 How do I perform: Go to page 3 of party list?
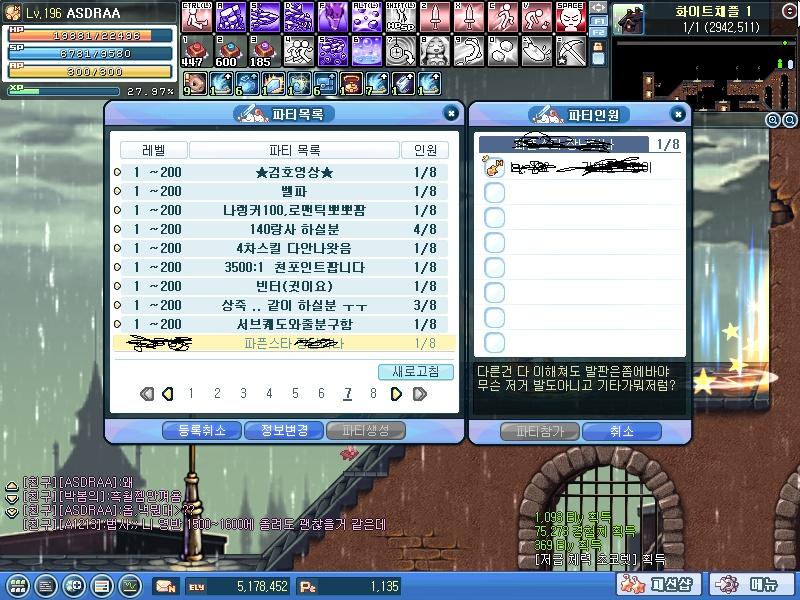coord(243,393)
